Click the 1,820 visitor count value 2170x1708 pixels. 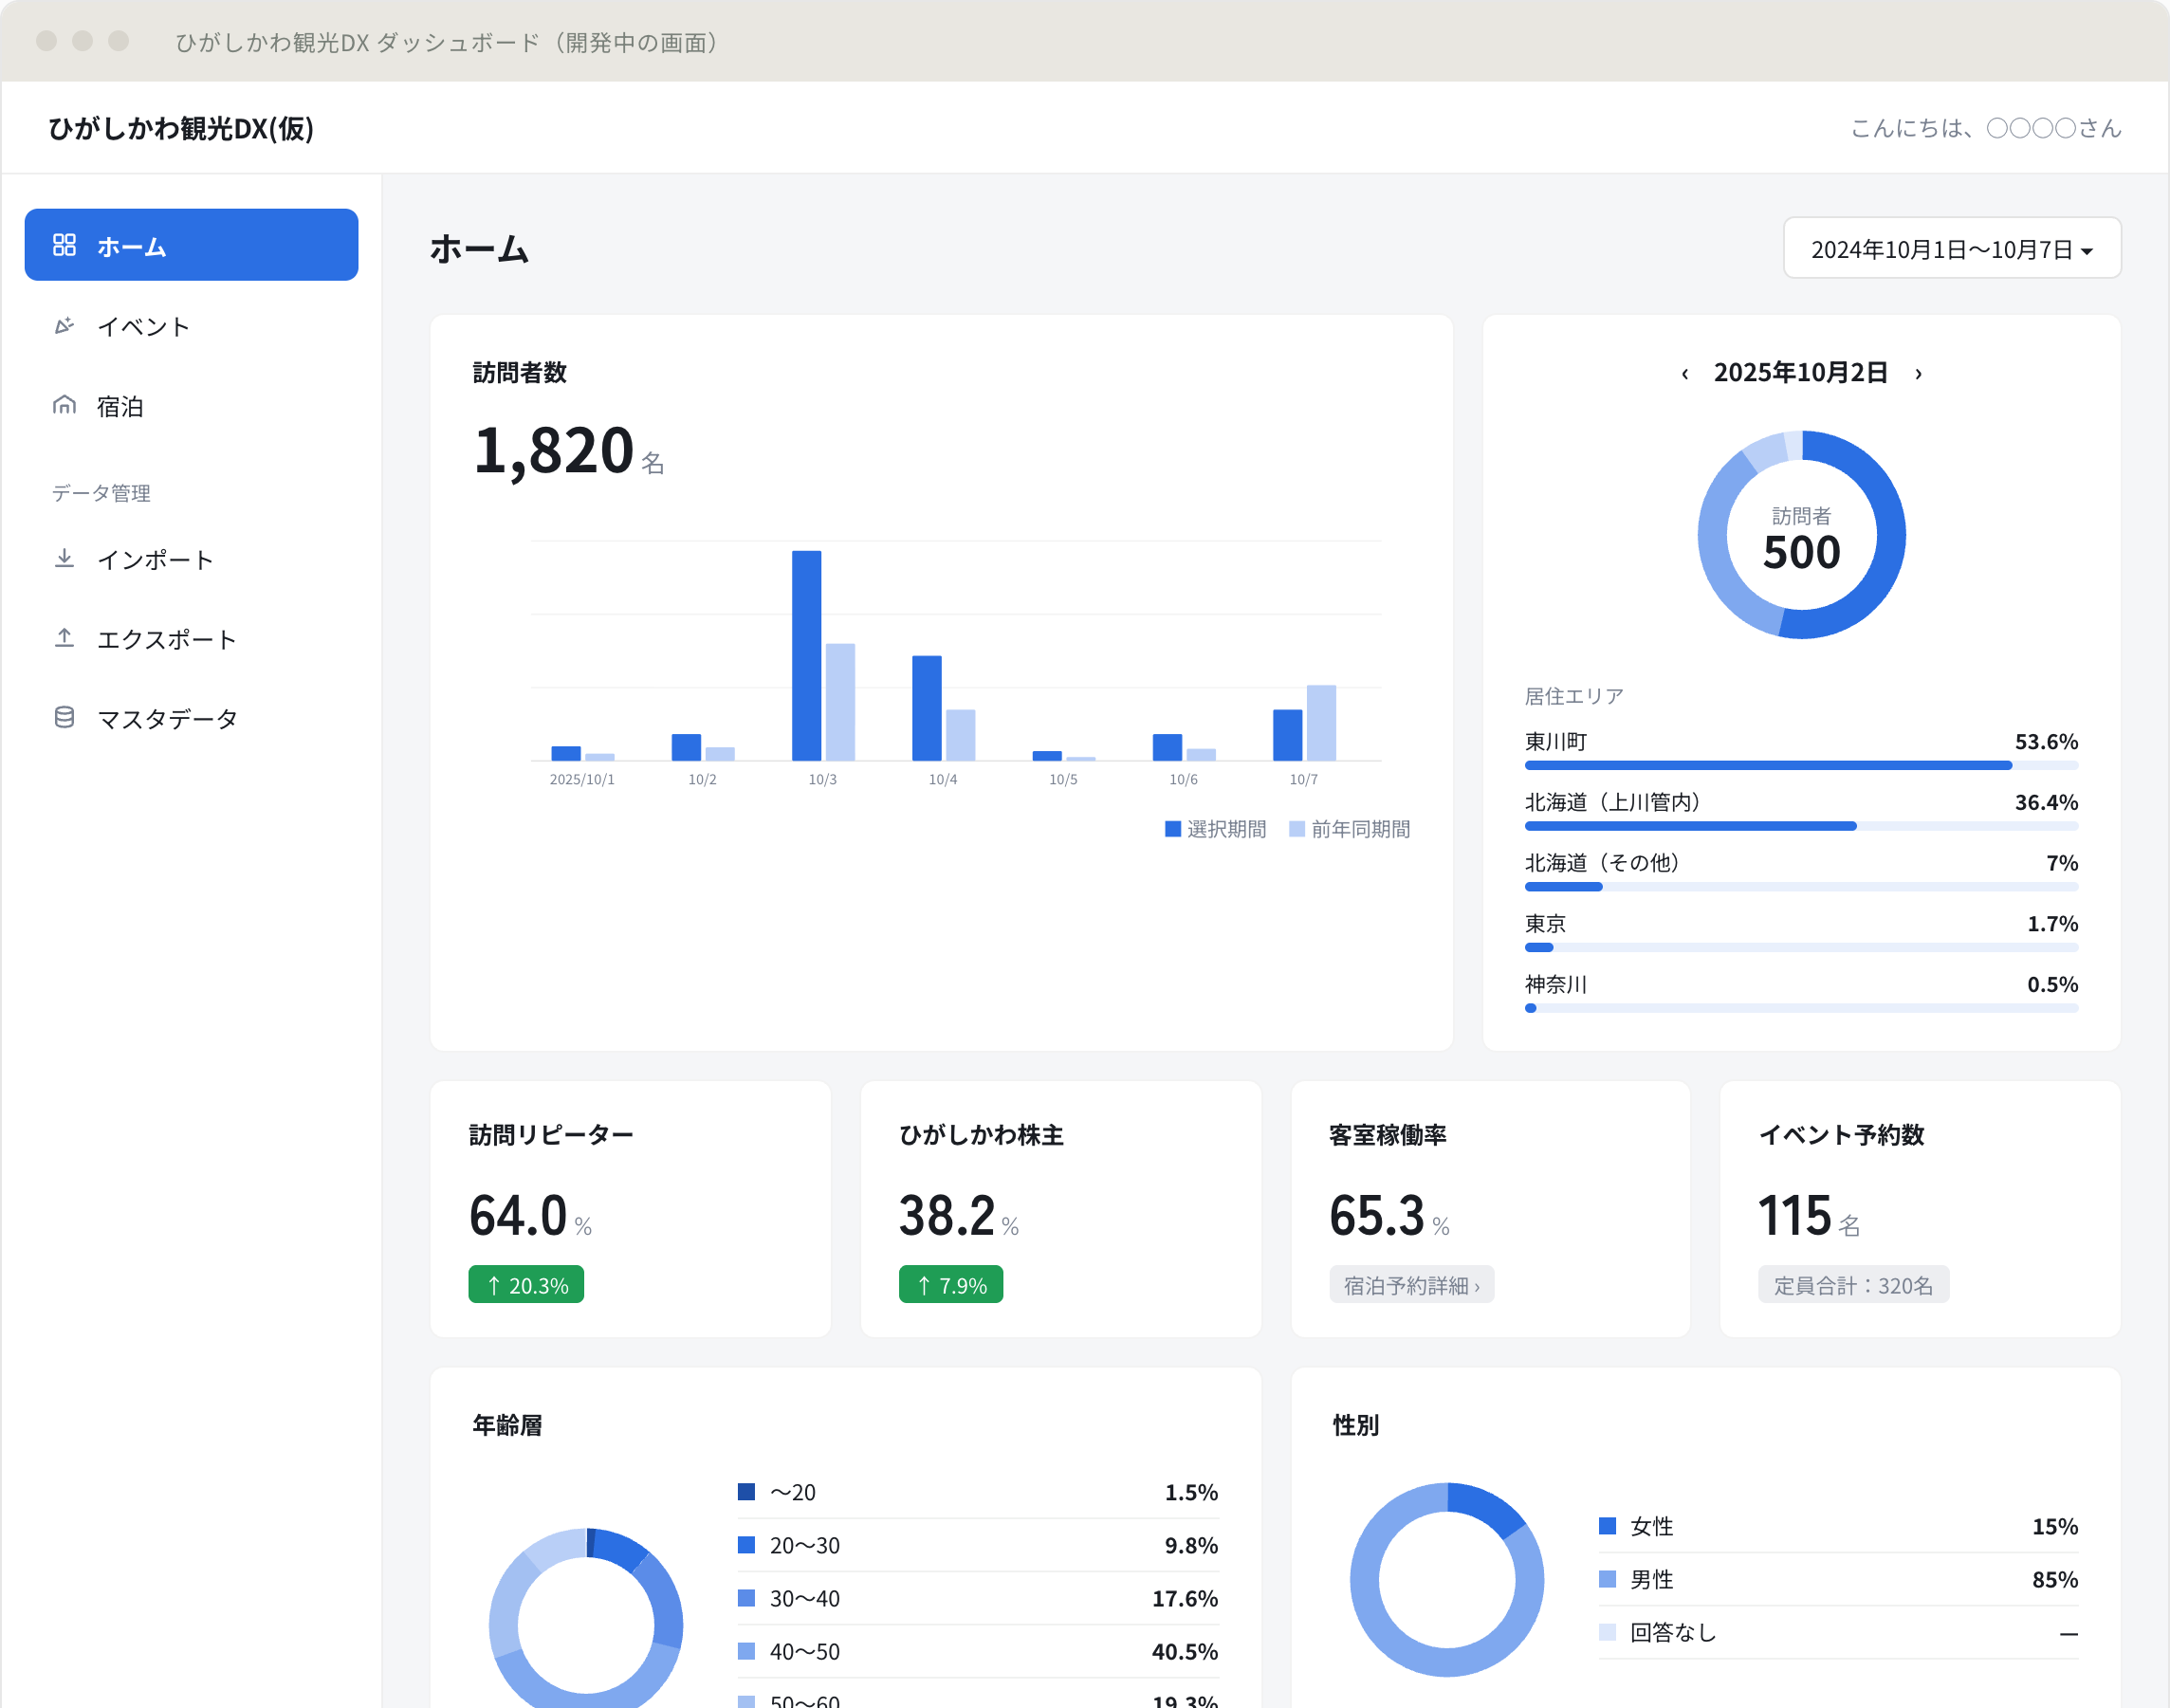click(x=553, y=450)
